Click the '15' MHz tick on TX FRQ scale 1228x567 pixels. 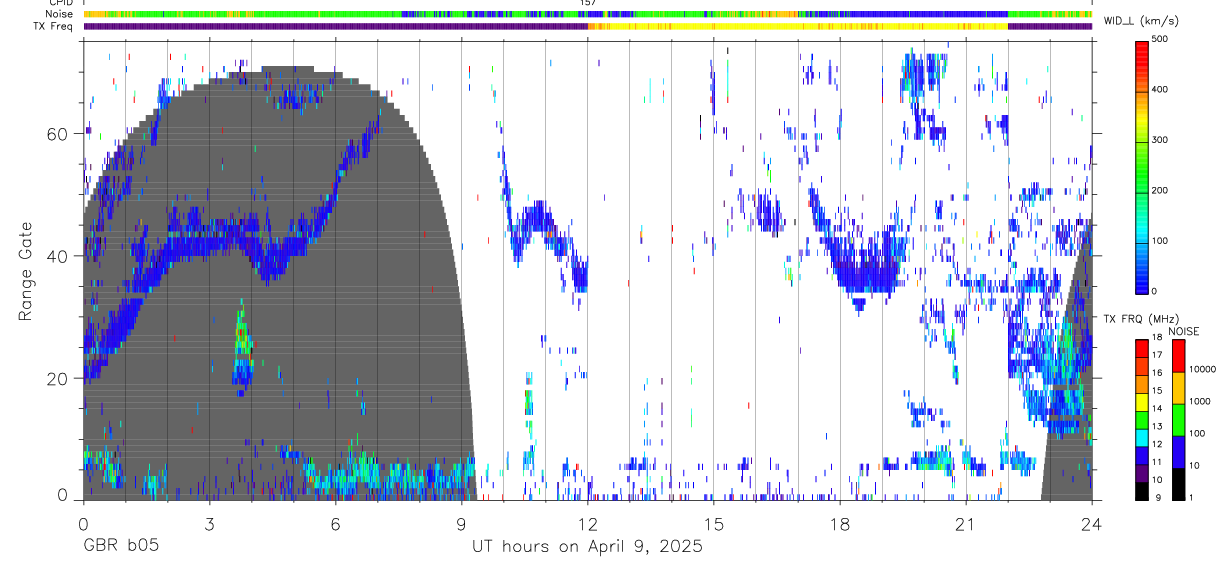point(1158,391)
